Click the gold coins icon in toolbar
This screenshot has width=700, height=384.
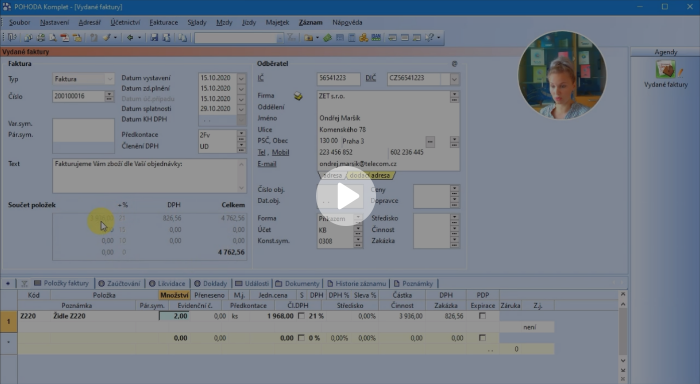point(363,38)
